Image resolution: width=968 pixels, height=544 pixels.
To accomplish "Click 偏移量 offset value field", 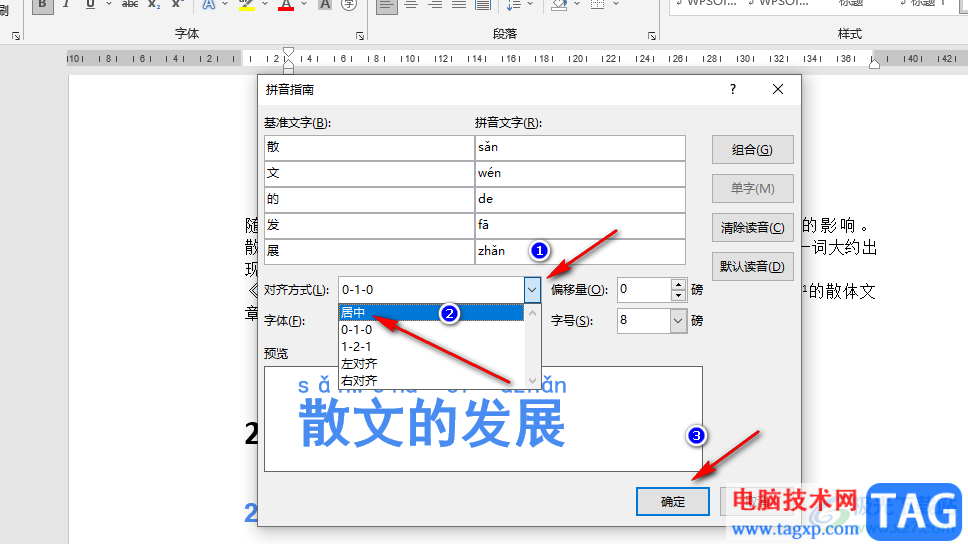I will pyautogui.click(x=644, y=290).
